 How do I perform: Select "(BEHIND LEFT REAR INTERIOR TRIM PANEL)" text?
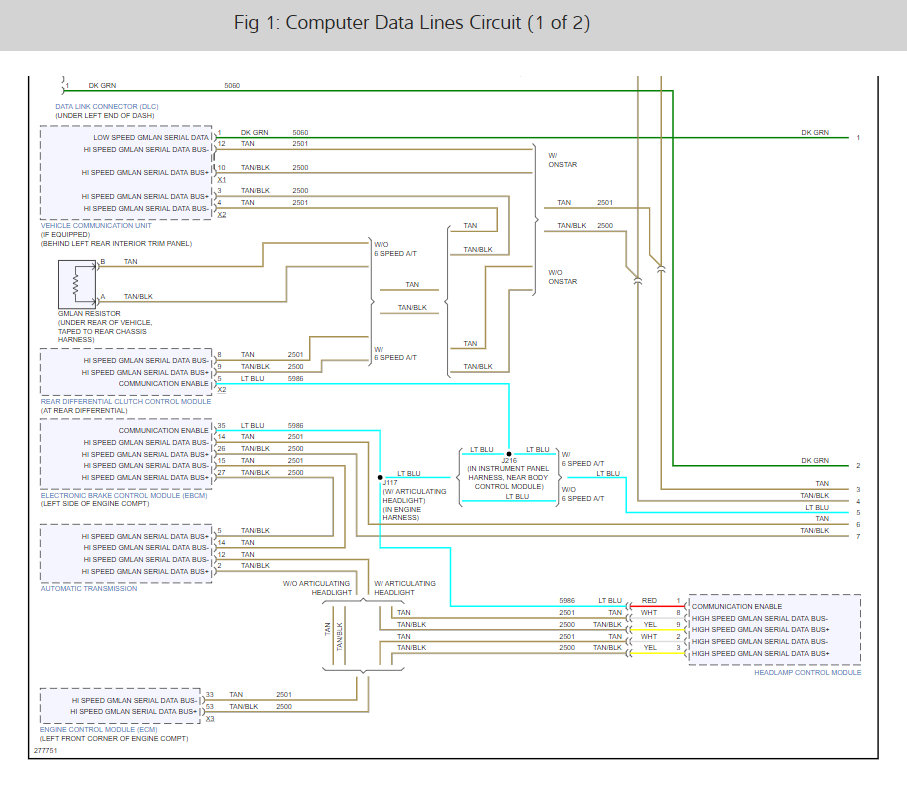click(x=116, y=243)
